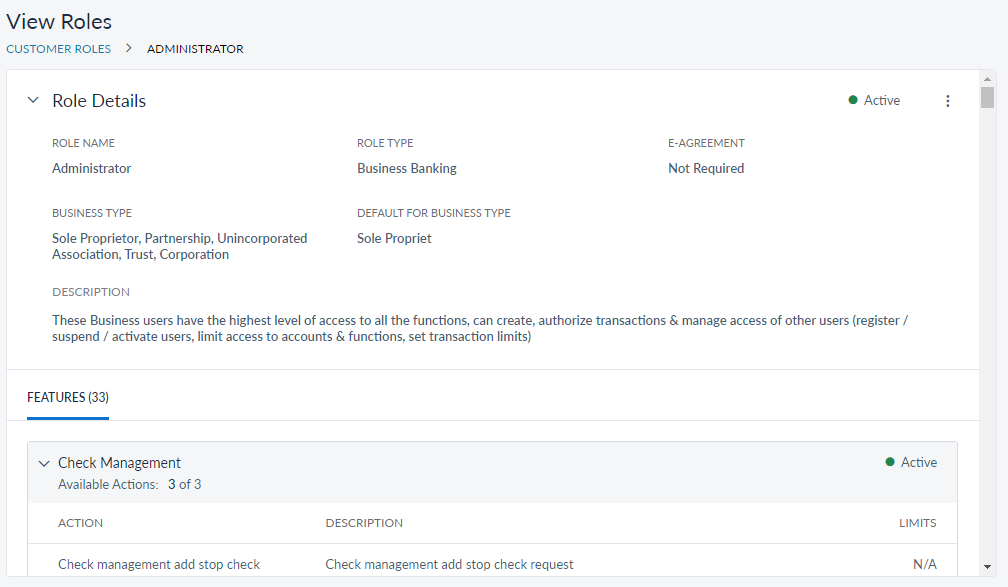Image resolution: width=1008 pixels, height=587 pixels.
Task: Click the green Active dot for Check Management
Action: pyautogui.click(x=890, y=462)
